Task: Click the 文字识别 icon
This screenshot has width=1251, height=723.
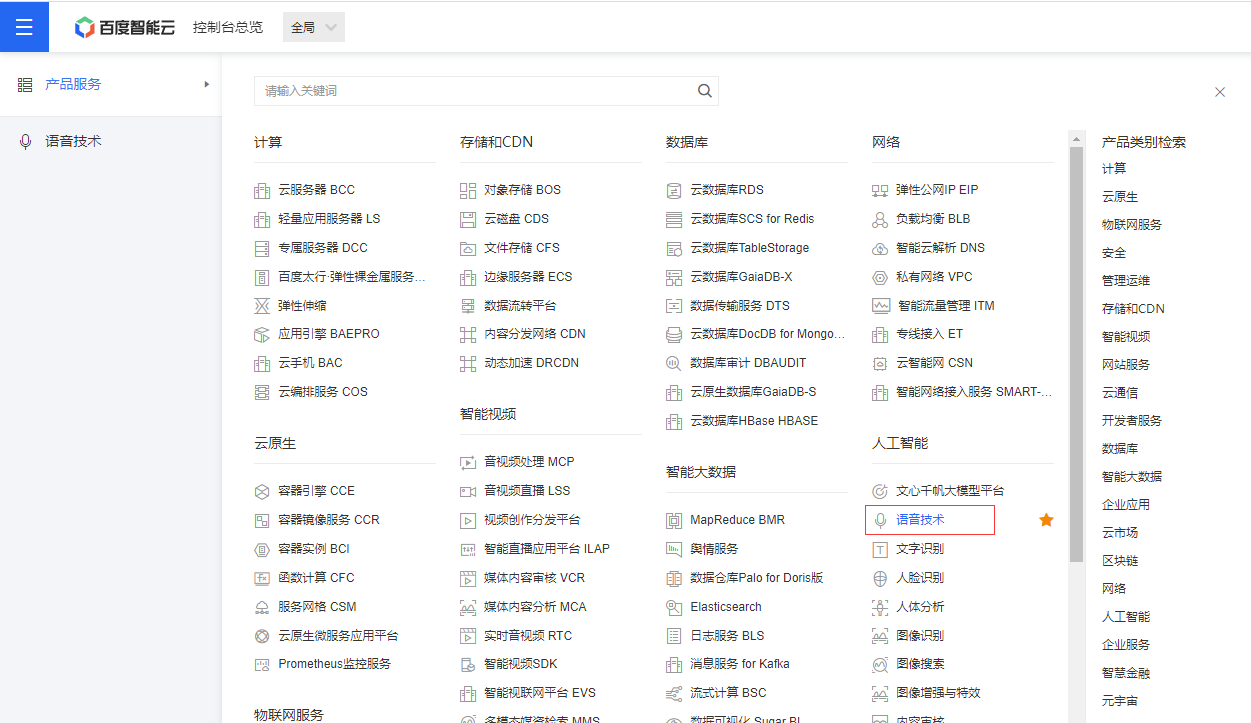Action: pos(880,550)
